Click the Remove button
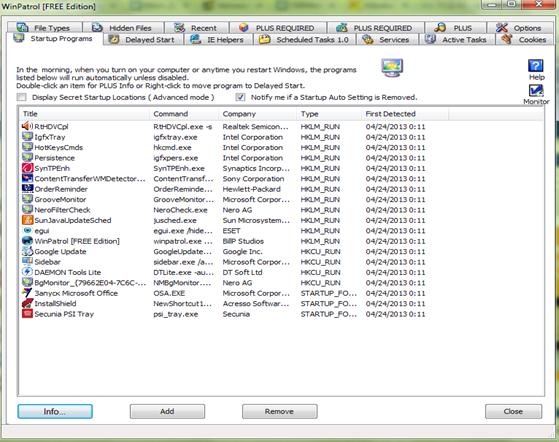This screenshot has height=442, width=559. pyautogui.click(x=280, y=411)
